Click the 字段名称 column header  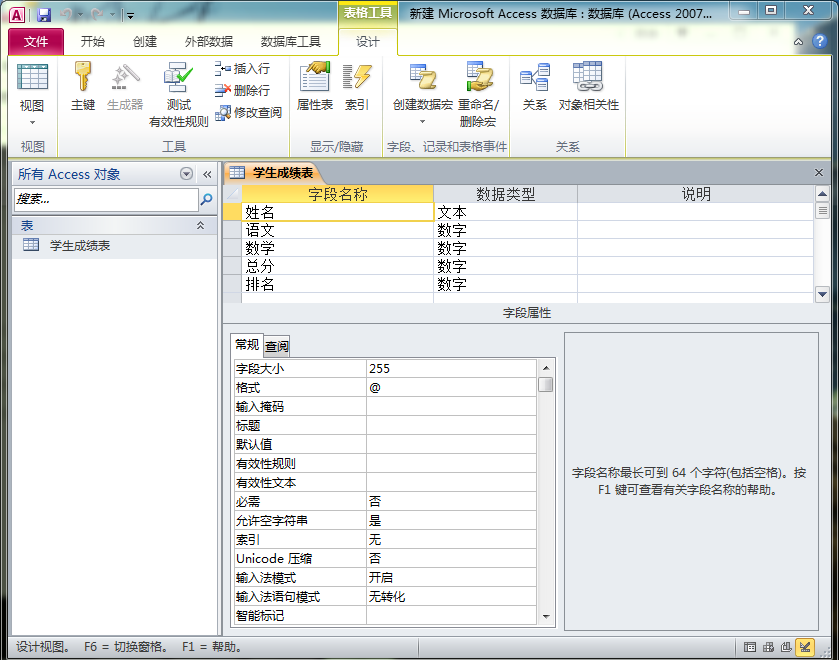(338, 194)
